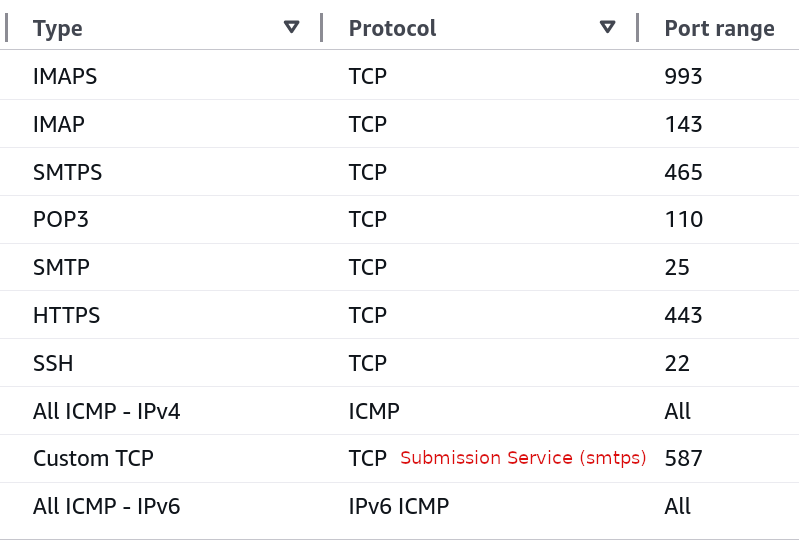Click port 443 value

[x=683, y=315]
